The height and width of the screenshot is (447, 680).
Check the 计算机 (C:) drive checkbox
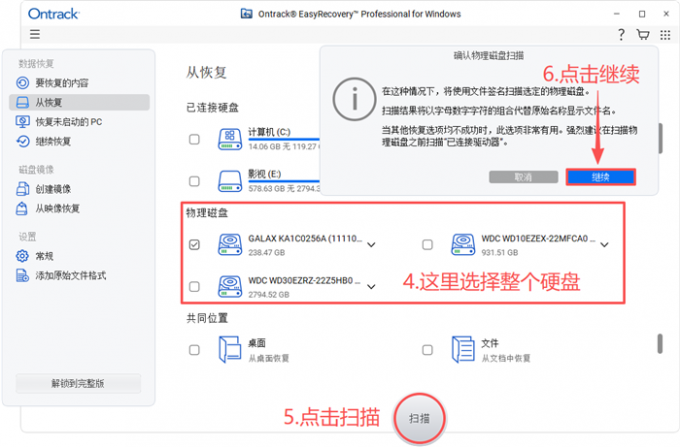click(194, 140)
